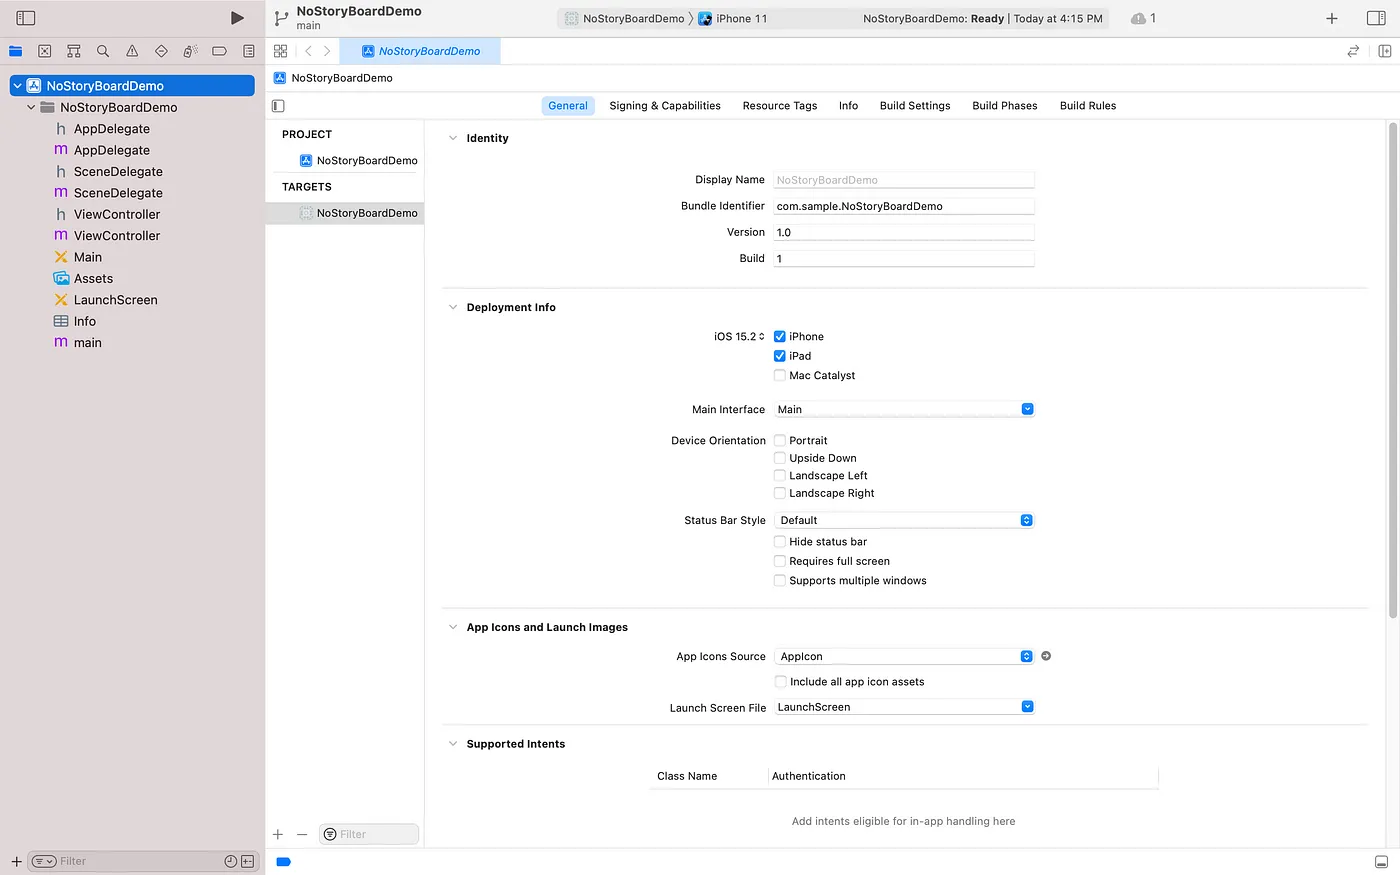The width and height of the screenshot is (1400, 875).
Task: Uncheck the iPhone checkbox
Action: (780, 337)
